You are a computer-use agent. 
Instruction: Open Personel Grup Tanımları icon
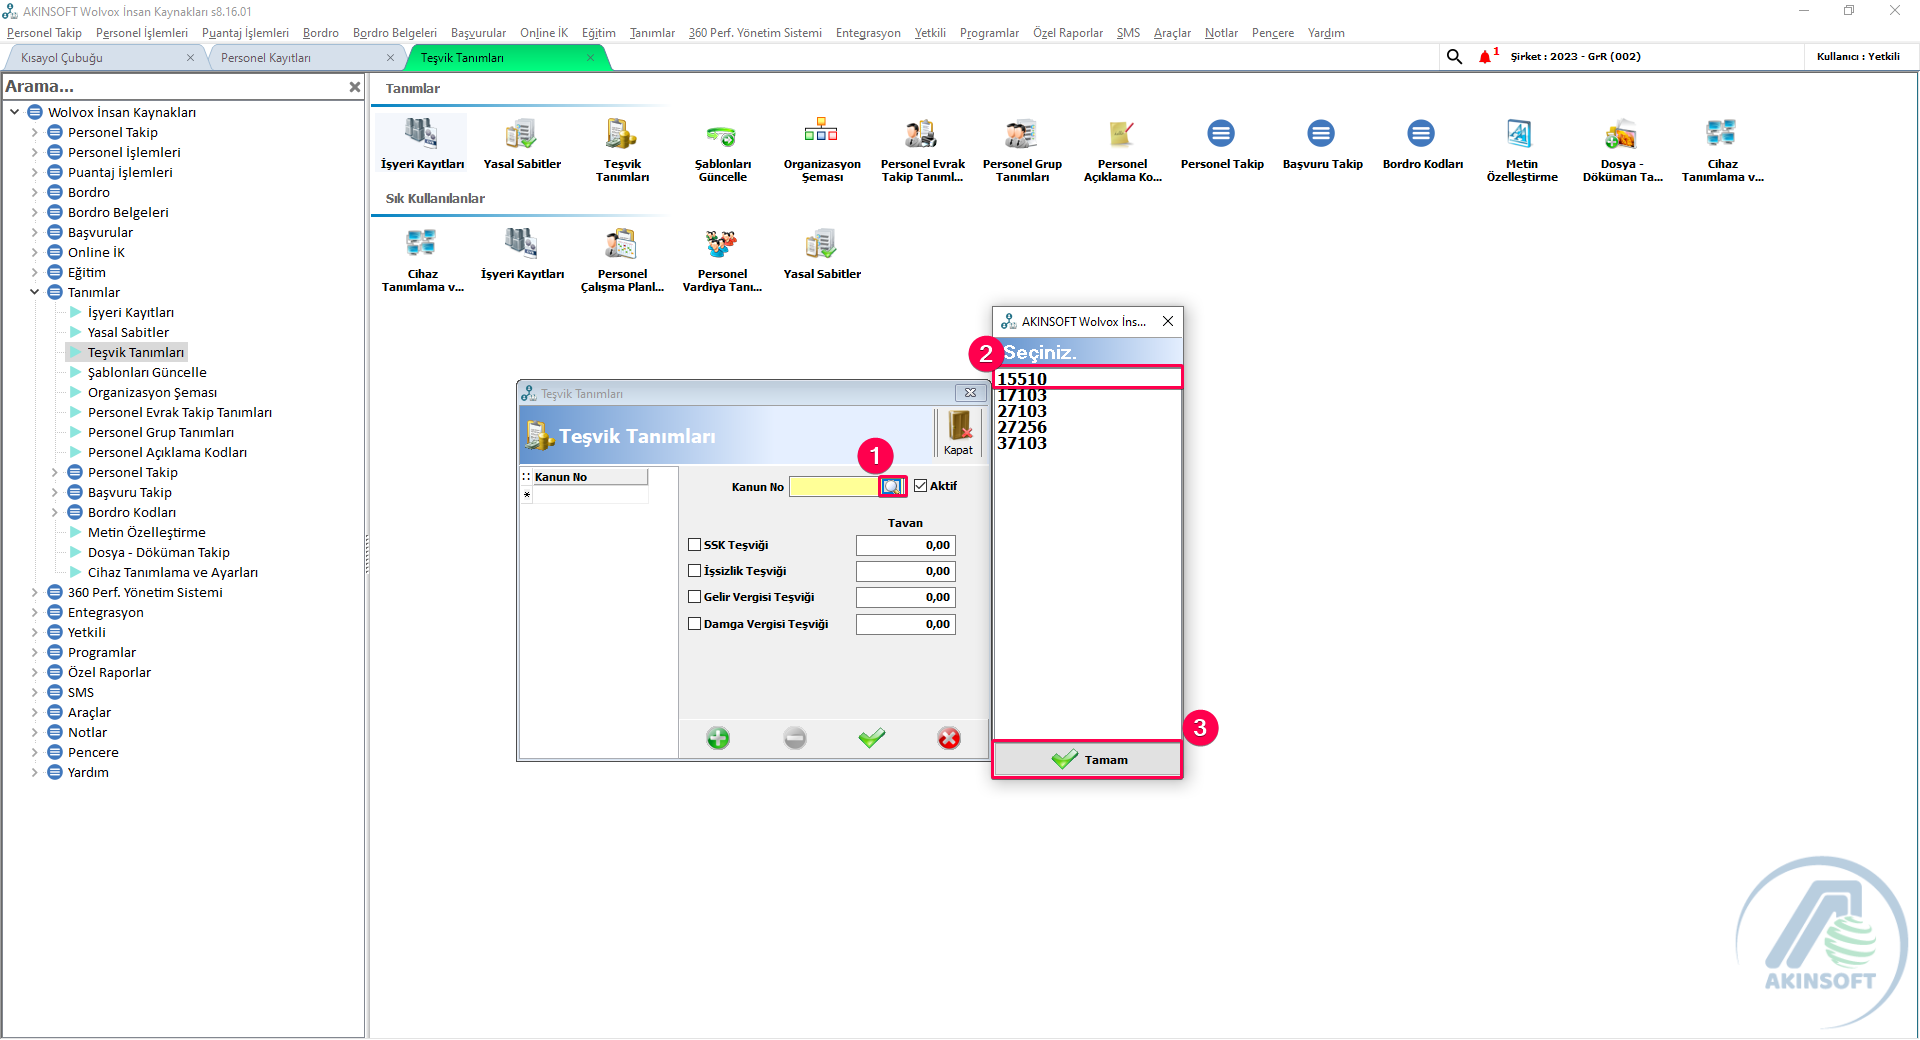click(x=1021, y=149)
